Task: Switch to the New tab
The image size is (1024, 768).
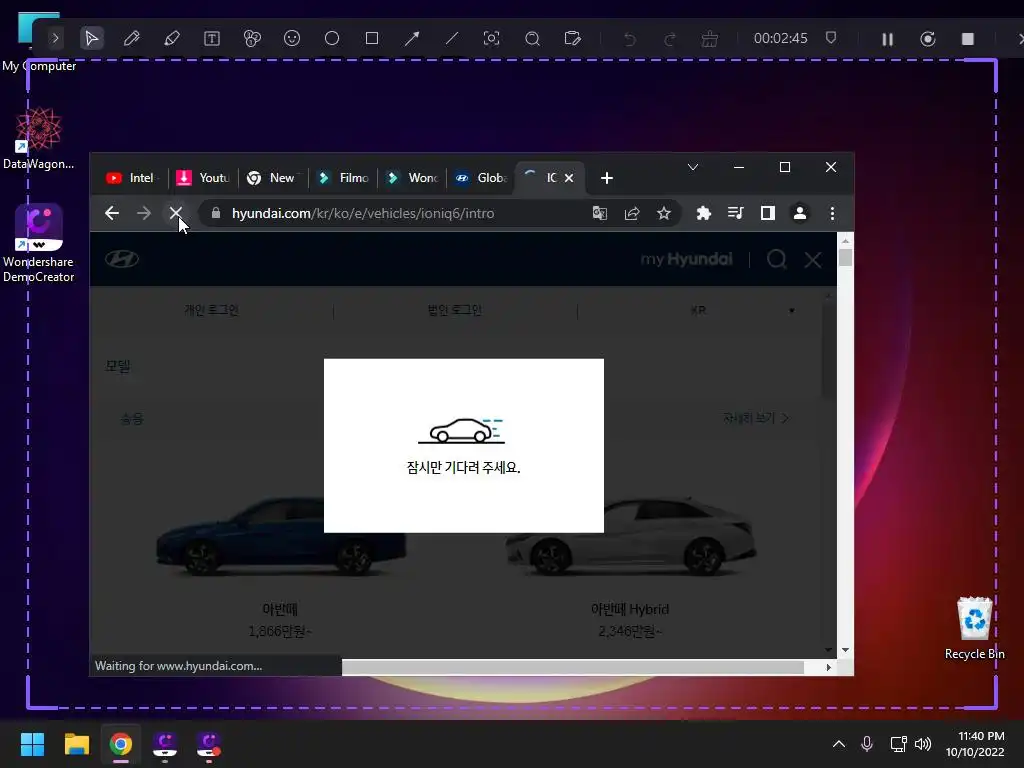Action: point(273,178)
